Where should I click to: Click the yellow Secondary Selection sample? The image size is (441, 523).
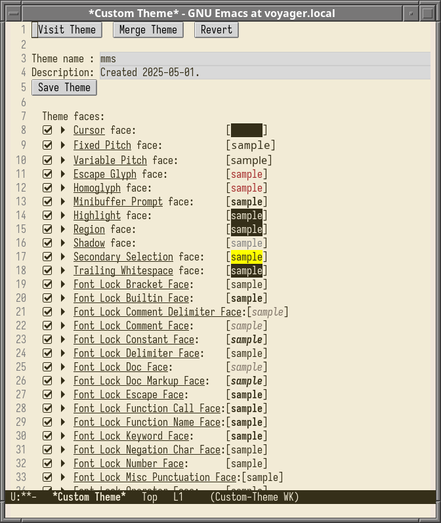(247, 257)
